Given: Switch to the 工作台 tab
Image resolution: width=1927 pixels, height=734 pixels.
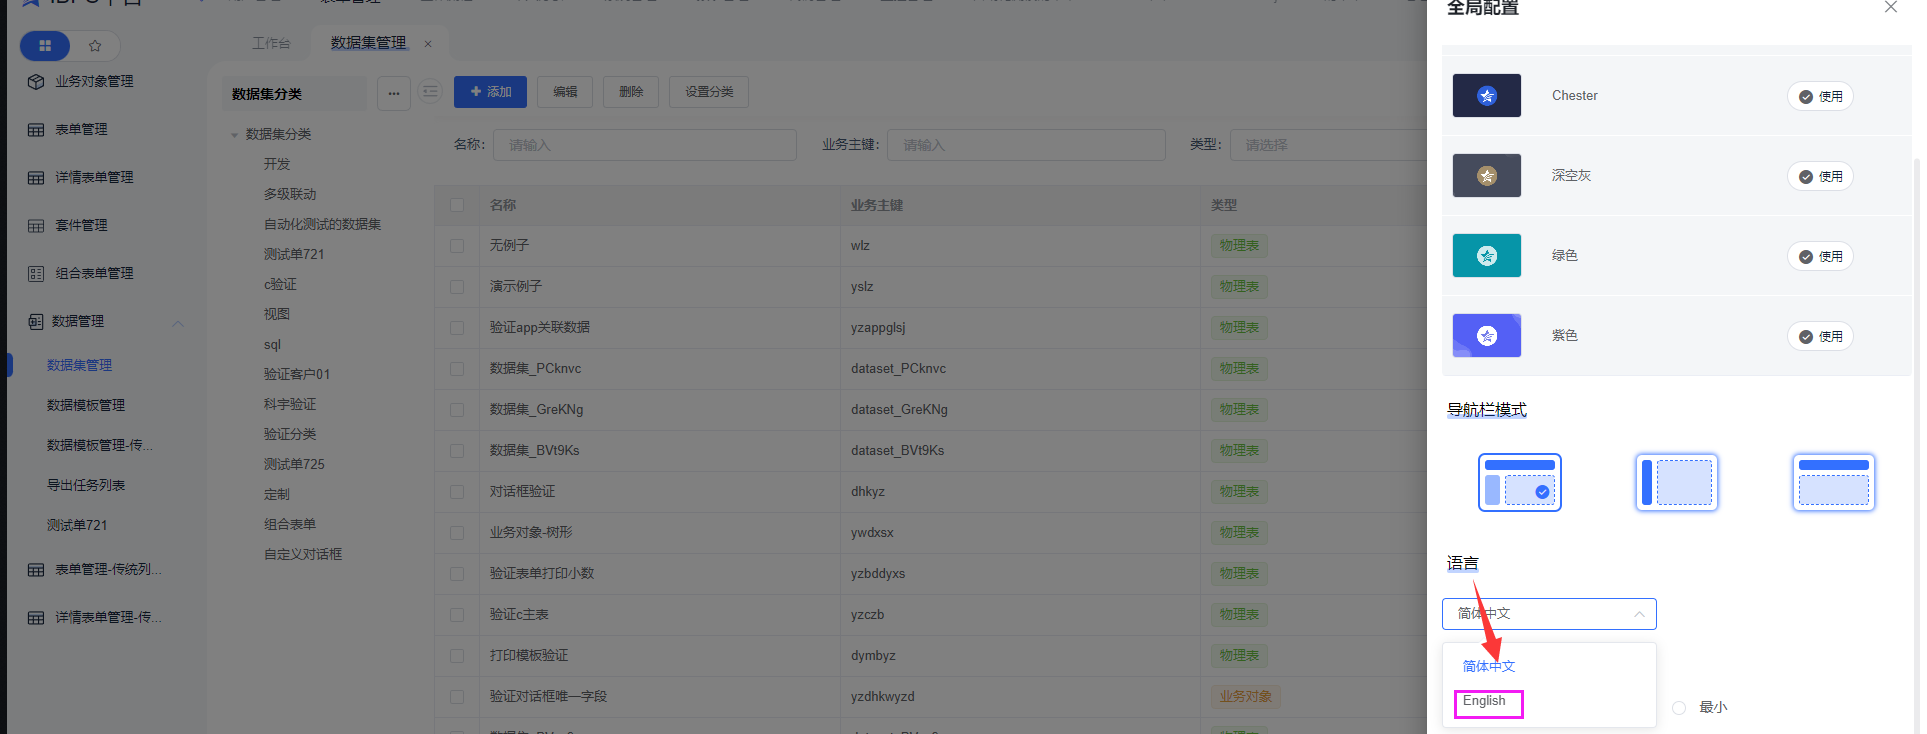Looking at the screenshot, I should coord(271,44).
